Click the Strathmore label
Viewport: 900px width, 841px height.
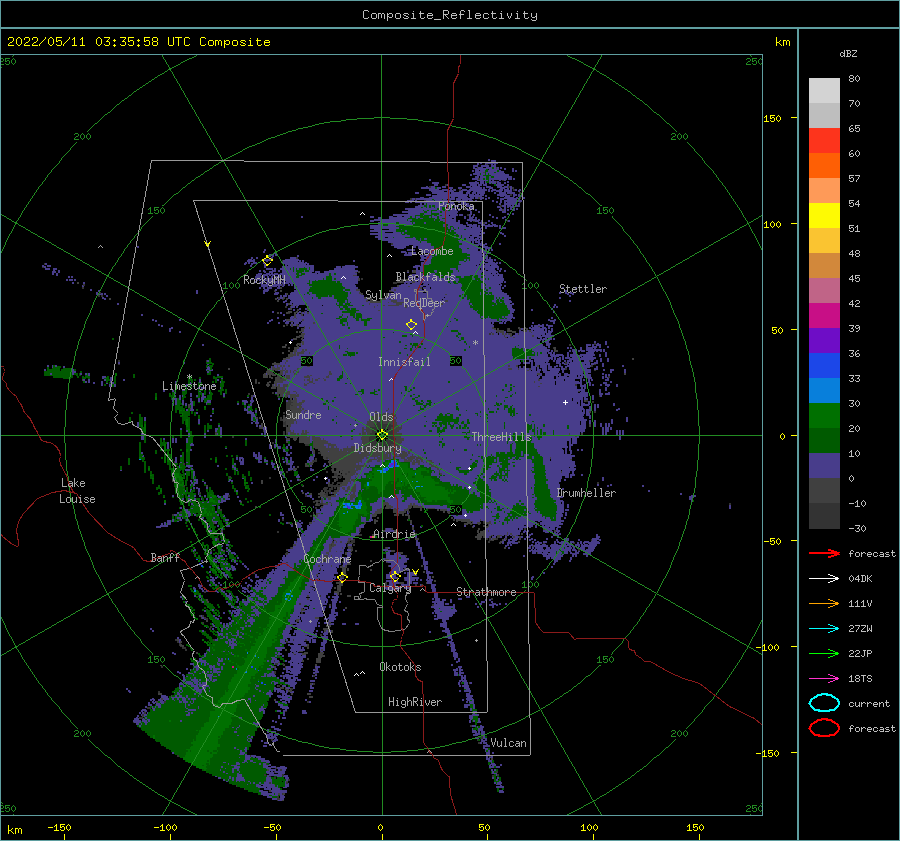click(486, 592)
